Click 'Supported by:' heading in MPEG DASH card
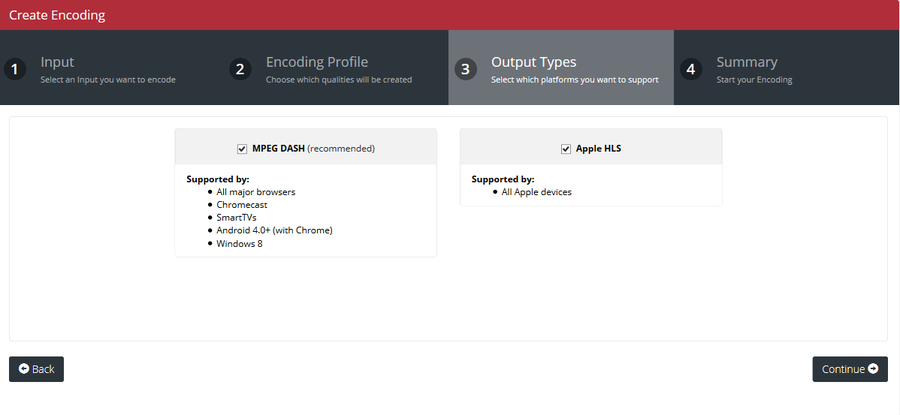 [218, 179]
